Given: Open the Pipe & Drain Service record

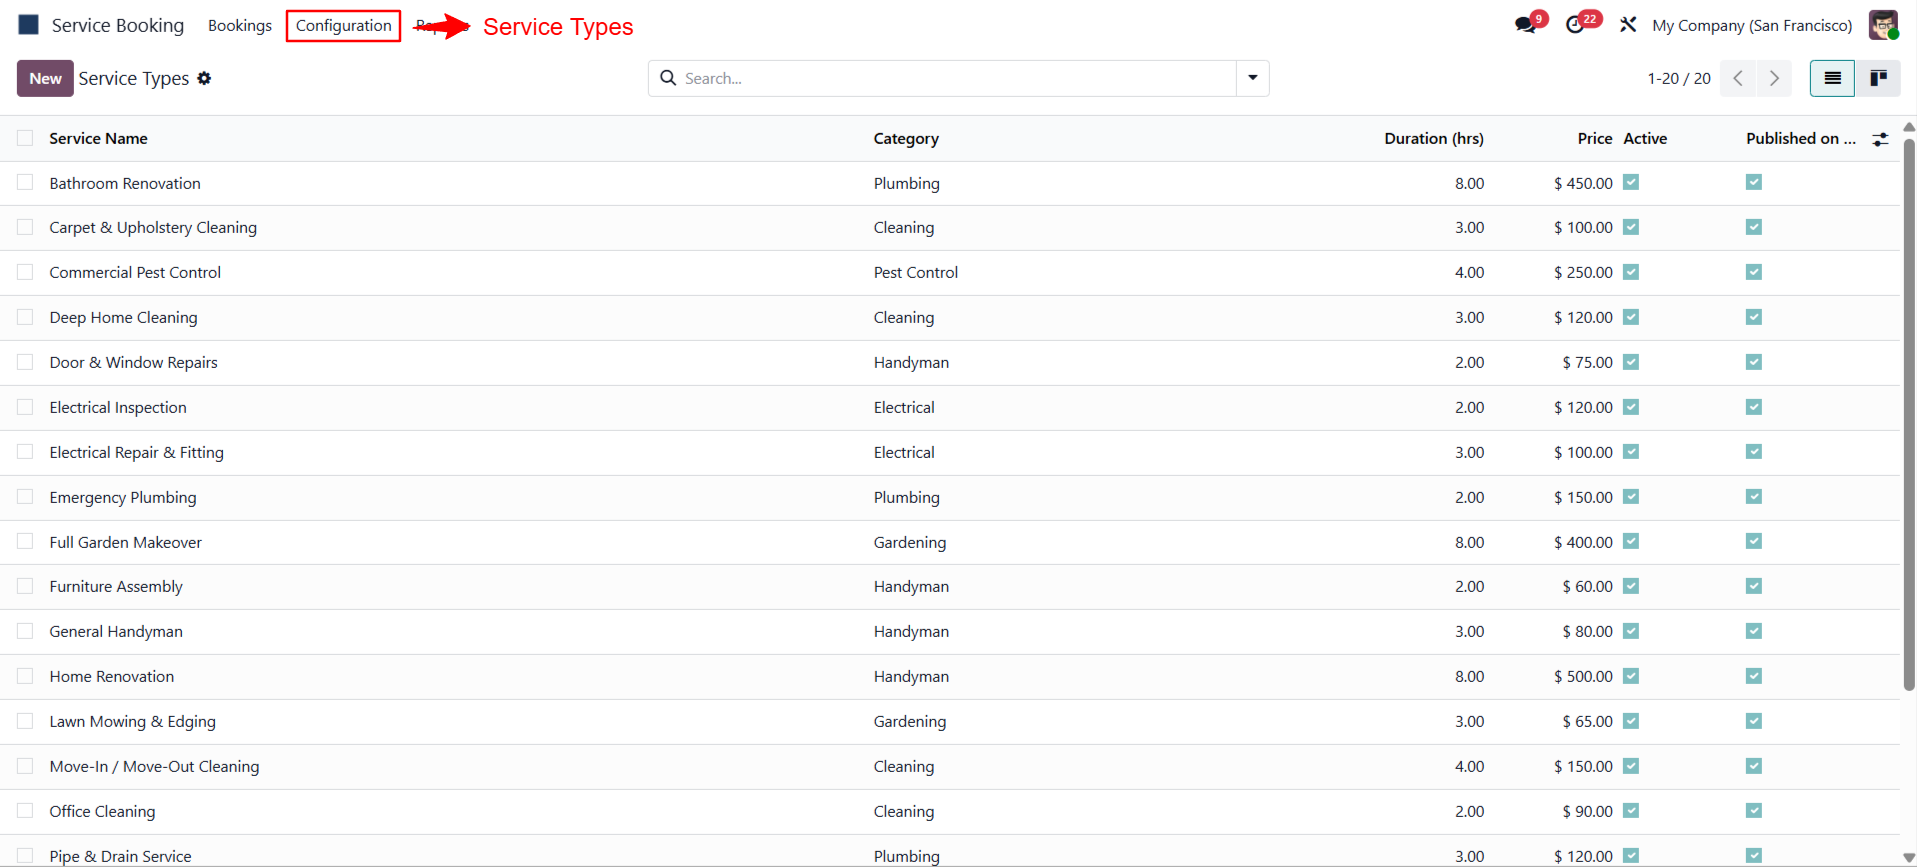Looking at the screenshot, I should pos(120,856).
